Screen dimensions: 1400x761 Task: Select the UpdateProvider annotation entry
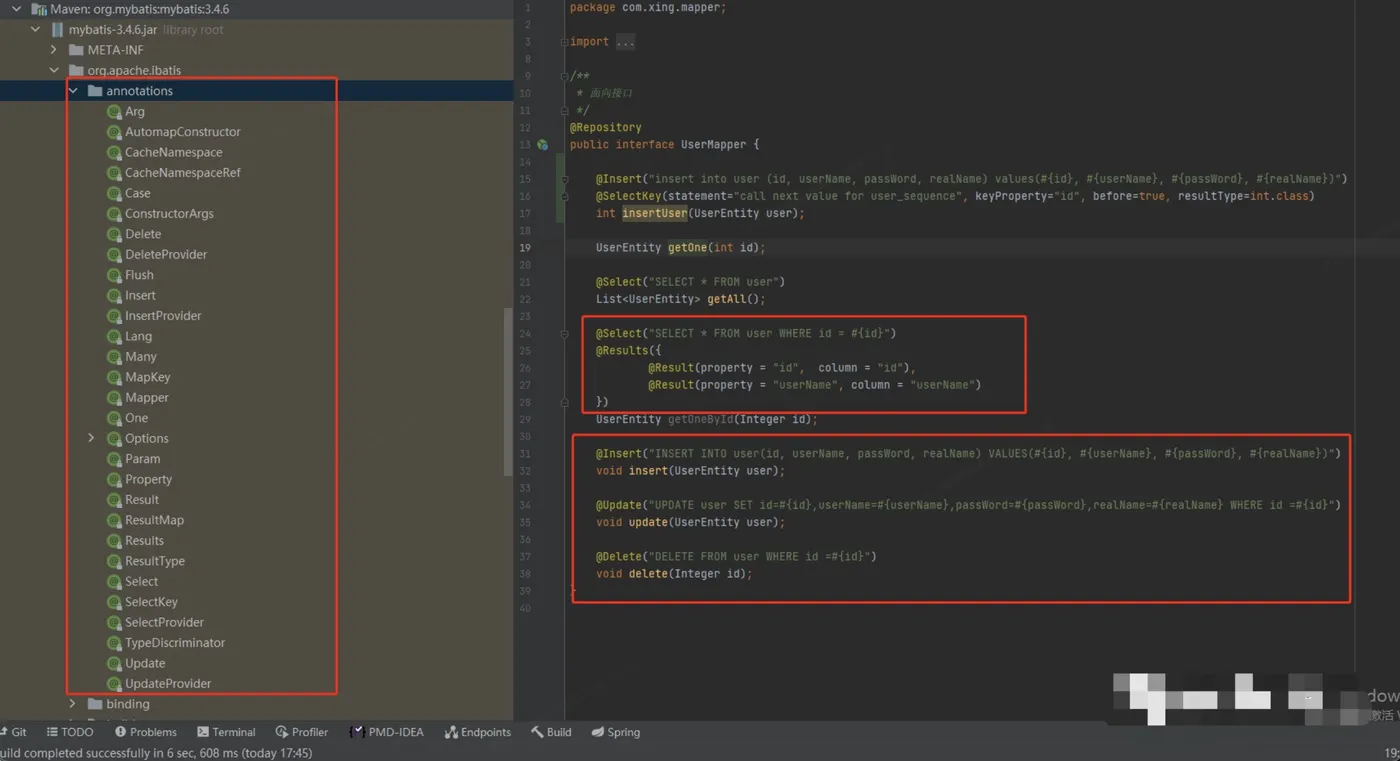[167, 684]
